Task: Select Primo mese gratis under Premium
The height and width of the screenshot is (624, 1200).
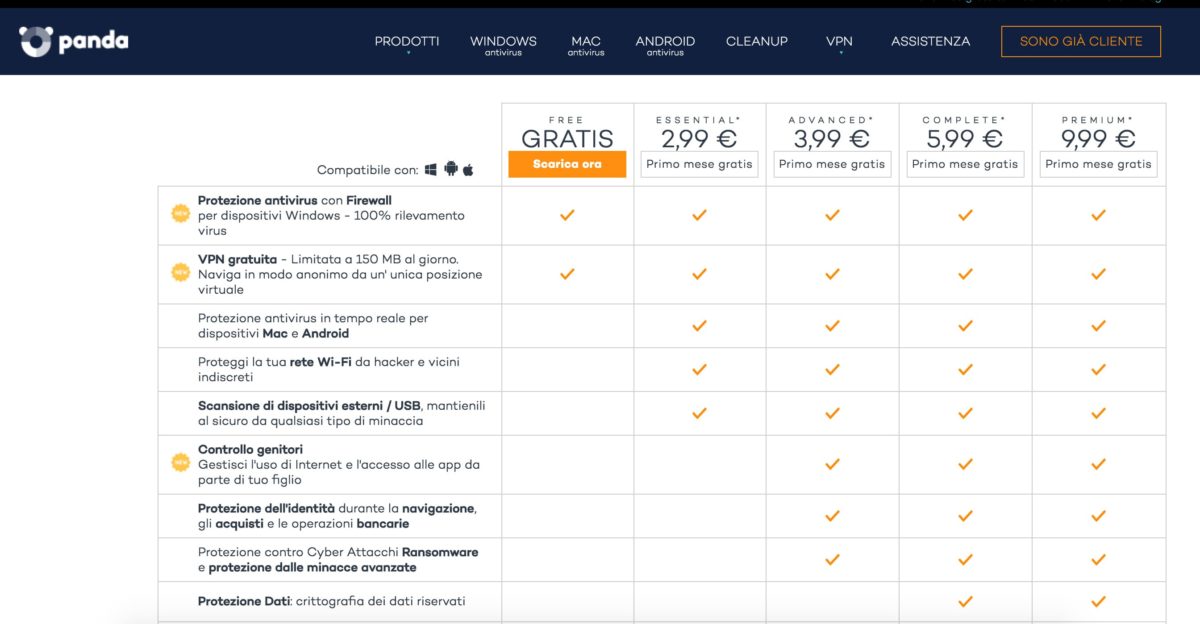Action: (x=1098, y=164)
